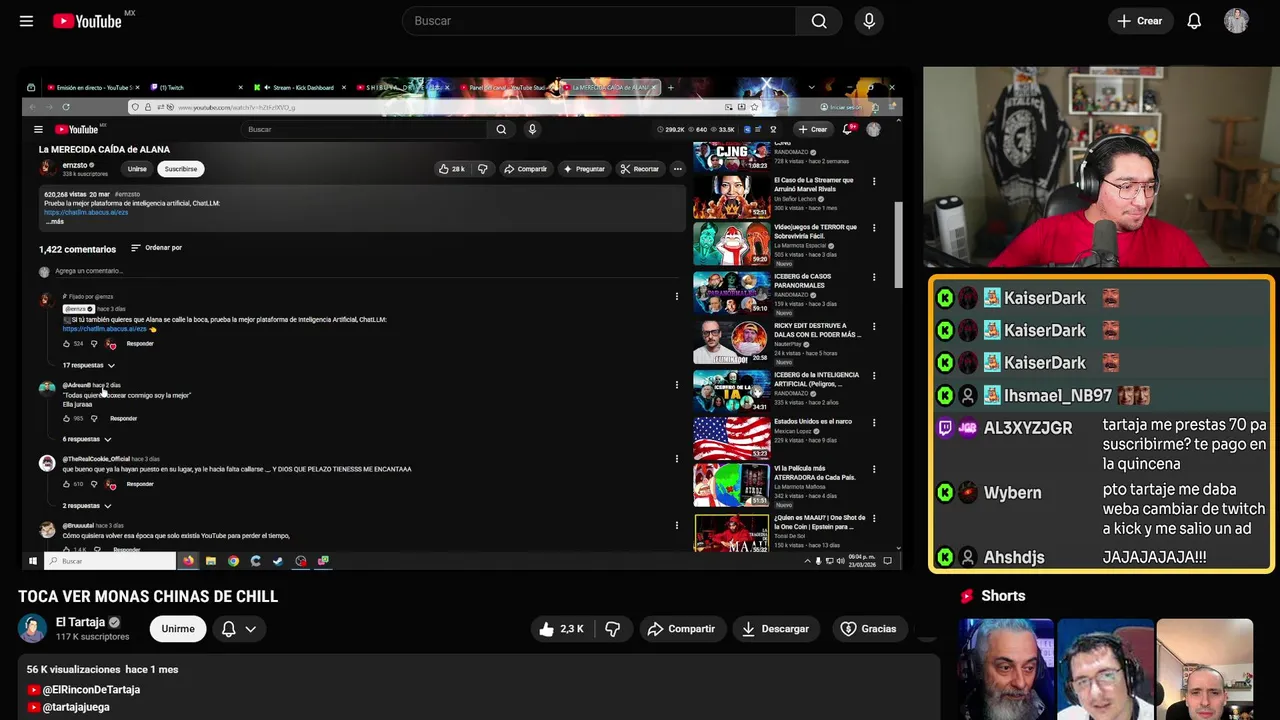Like the video showing 2,3 K
Image resolution: width=1280 pixels, height=720 pixels.
pos(560,629)
